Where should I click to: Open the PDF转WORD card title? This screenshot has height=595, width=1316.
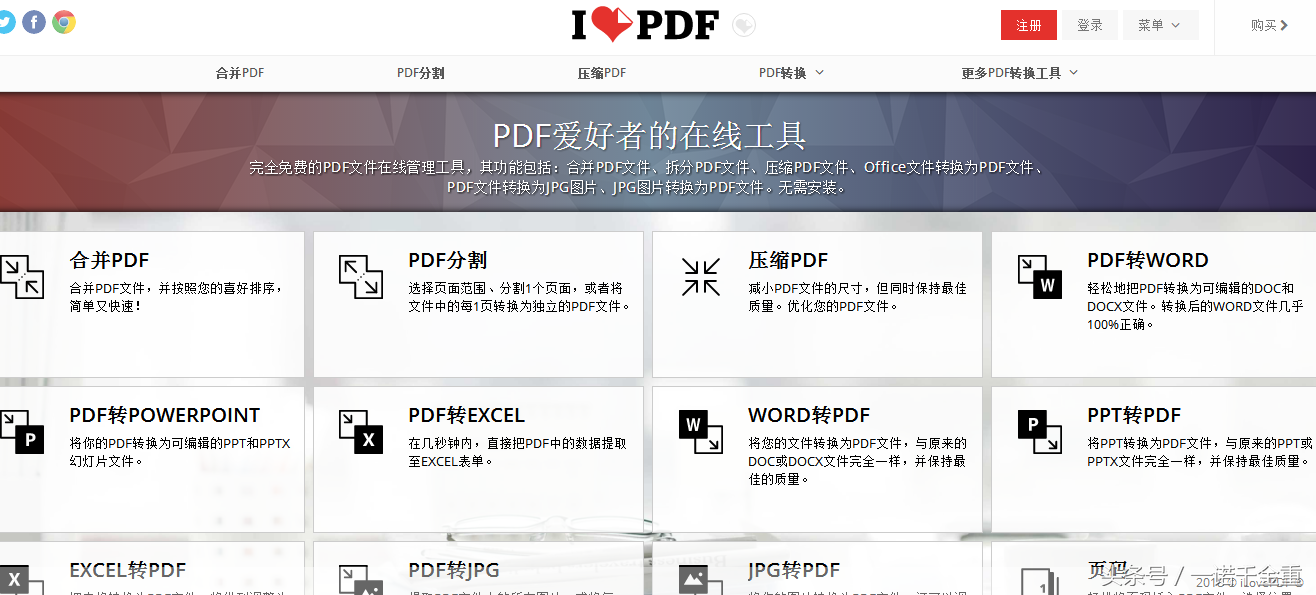point(1148,260)
